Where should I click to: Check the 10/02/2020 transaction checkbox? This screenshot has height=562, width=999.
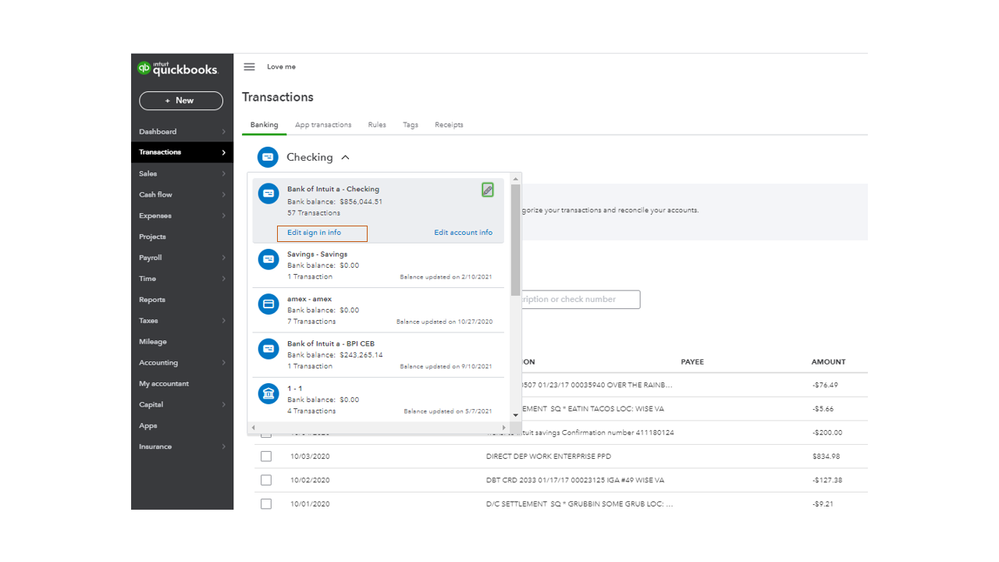click(x=266, y=480)
